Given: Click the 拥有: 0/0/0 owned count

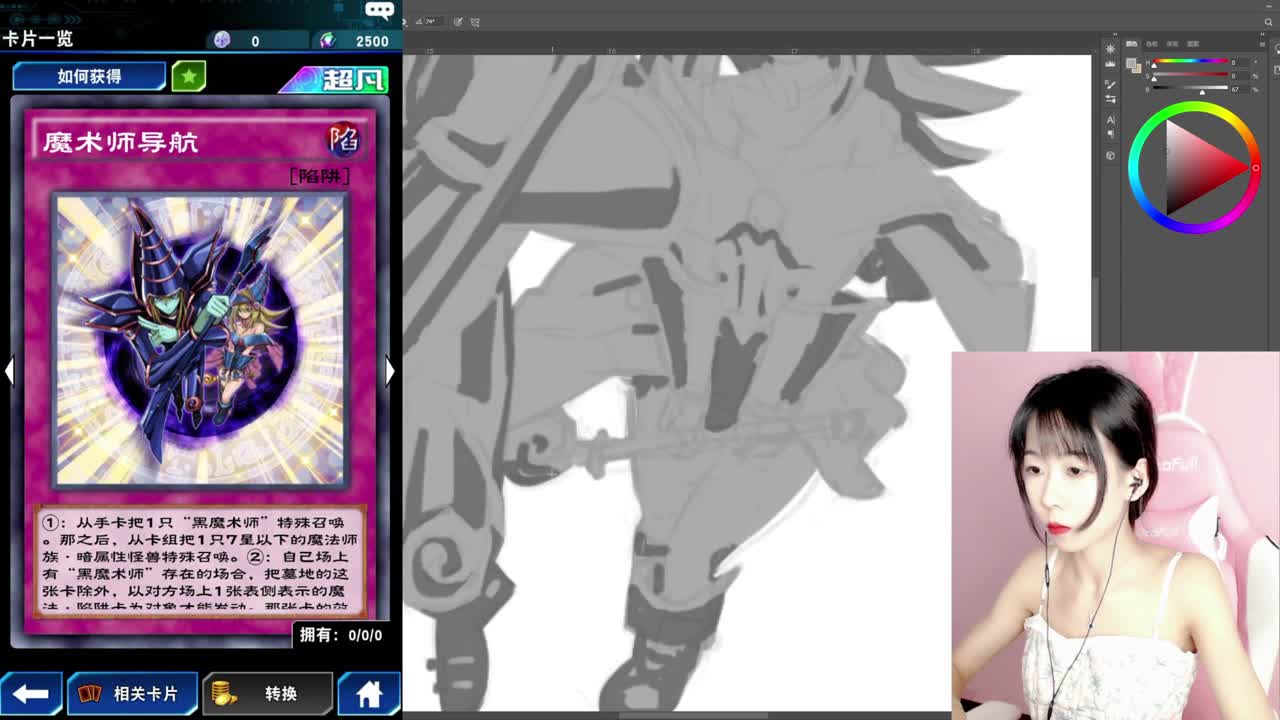Looking at the screenshot, I should (x=340, y=635).
